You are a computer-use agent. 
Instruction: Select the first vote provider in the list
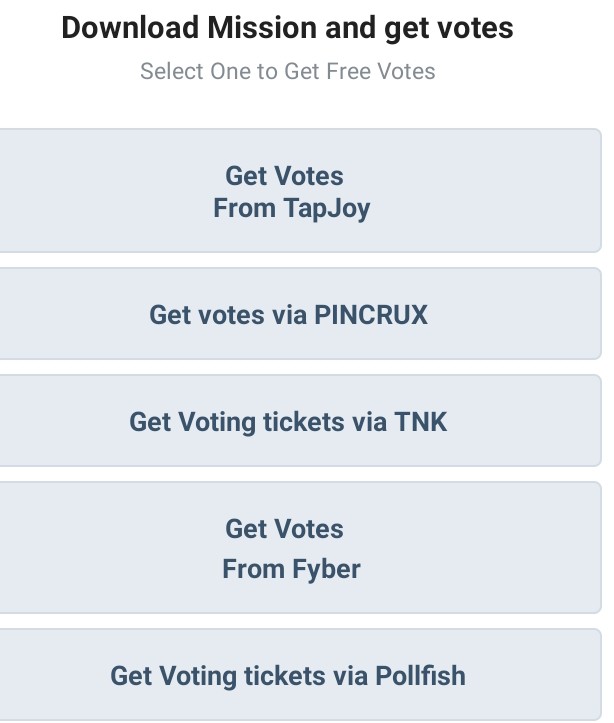pos(298,191)
